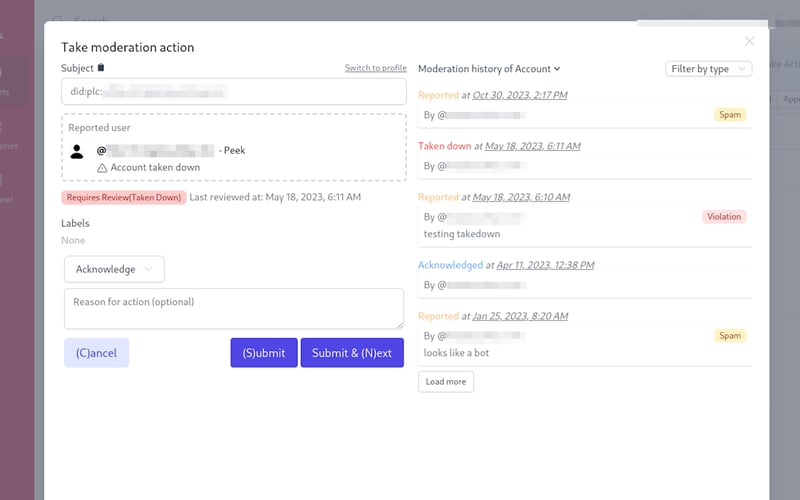Open the Jan 25, 2023, 8:20 AM timestamp
800x500 pixels.
pos(520,316)
